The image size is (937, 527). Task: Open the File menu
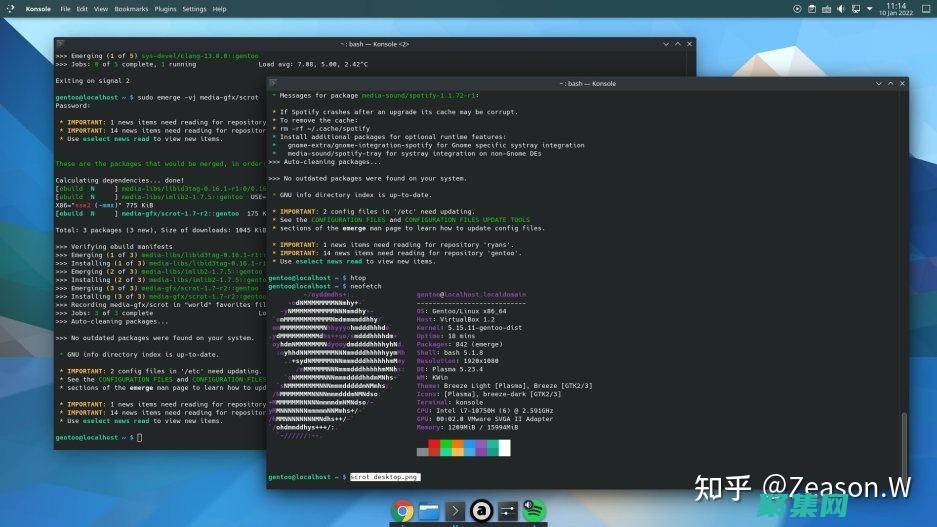tap(66, 9)
